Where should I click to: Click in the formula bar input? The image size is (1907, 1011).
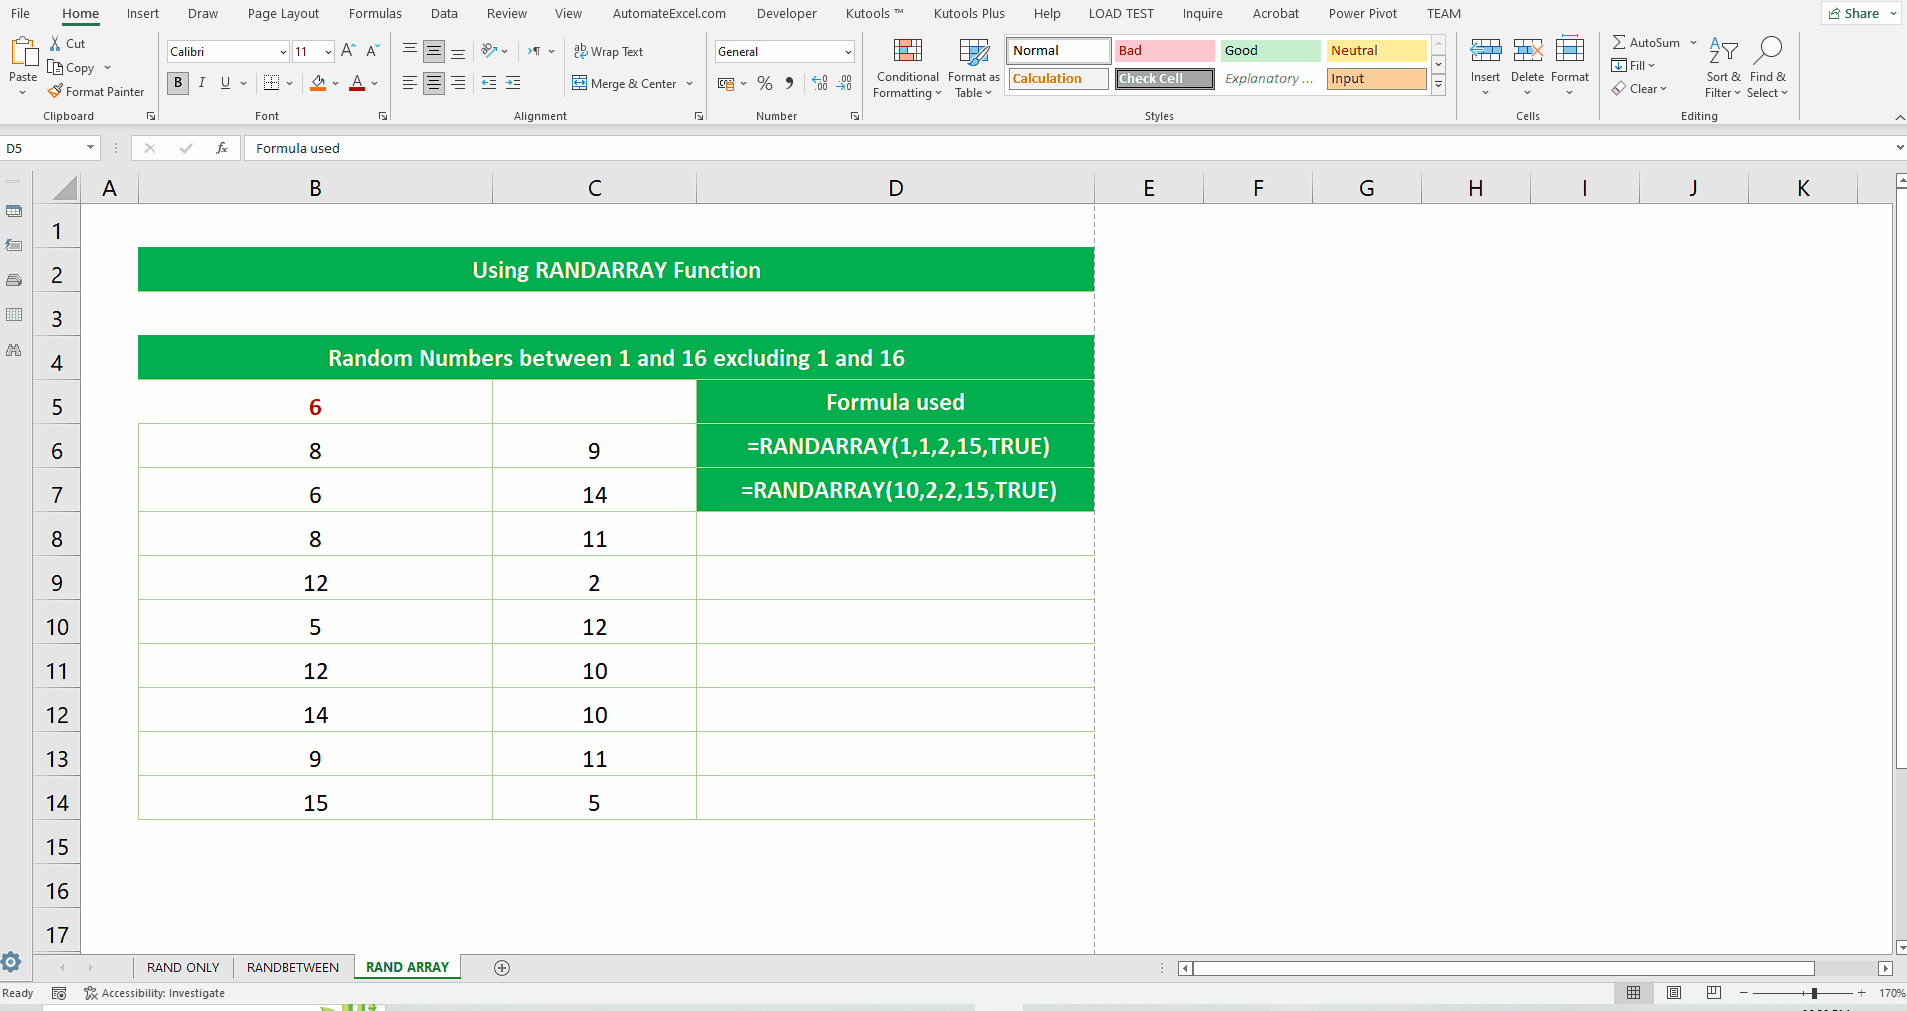click(x=1068, y=148)
